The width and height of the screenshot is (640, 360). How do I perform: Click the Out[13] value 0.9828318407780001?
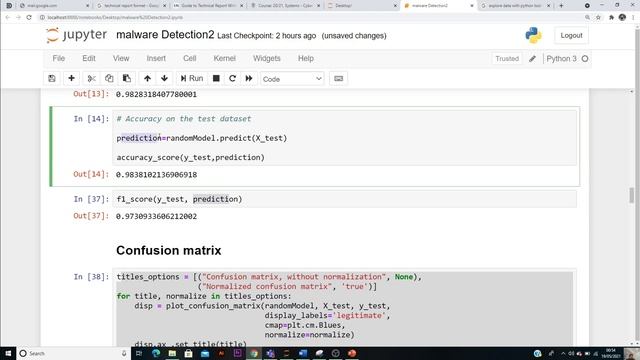click(156, 94)
